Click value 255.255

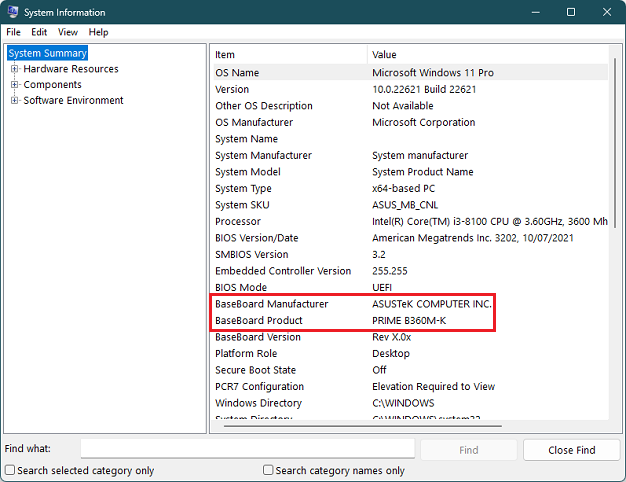(x=390, y=271)
